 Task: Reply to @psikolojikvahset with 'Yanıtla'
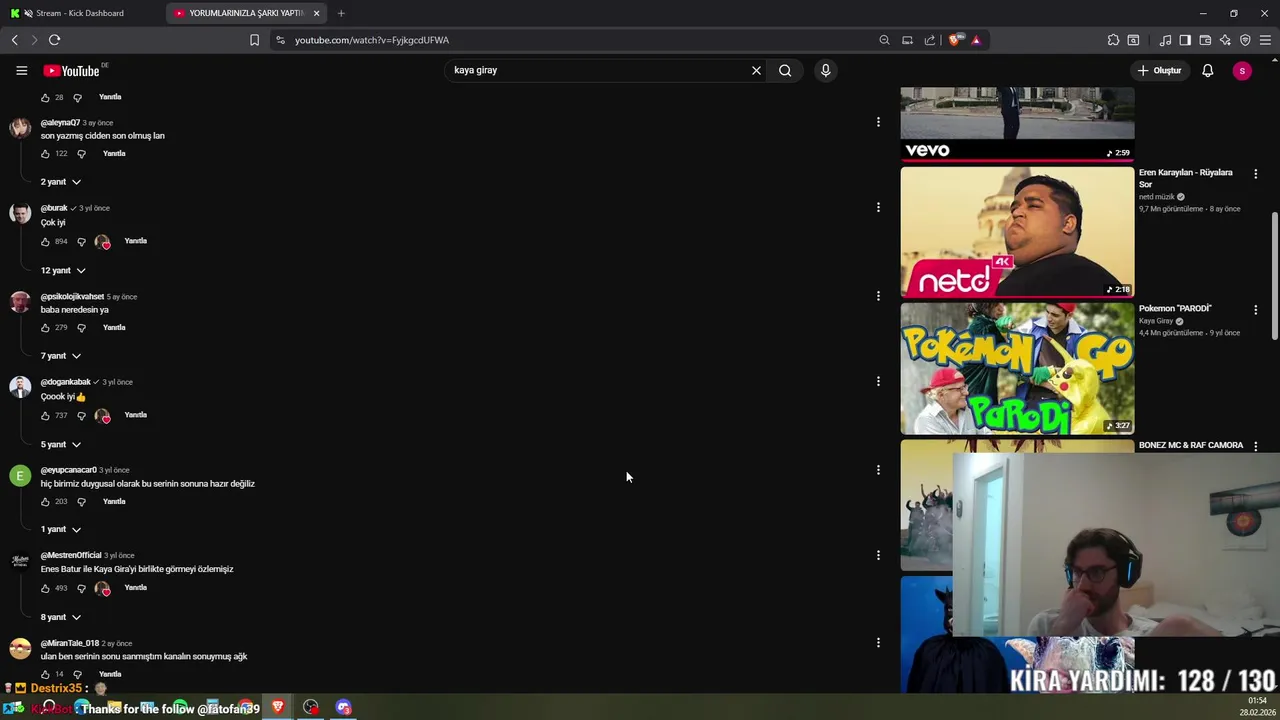(x=114, y=327)
